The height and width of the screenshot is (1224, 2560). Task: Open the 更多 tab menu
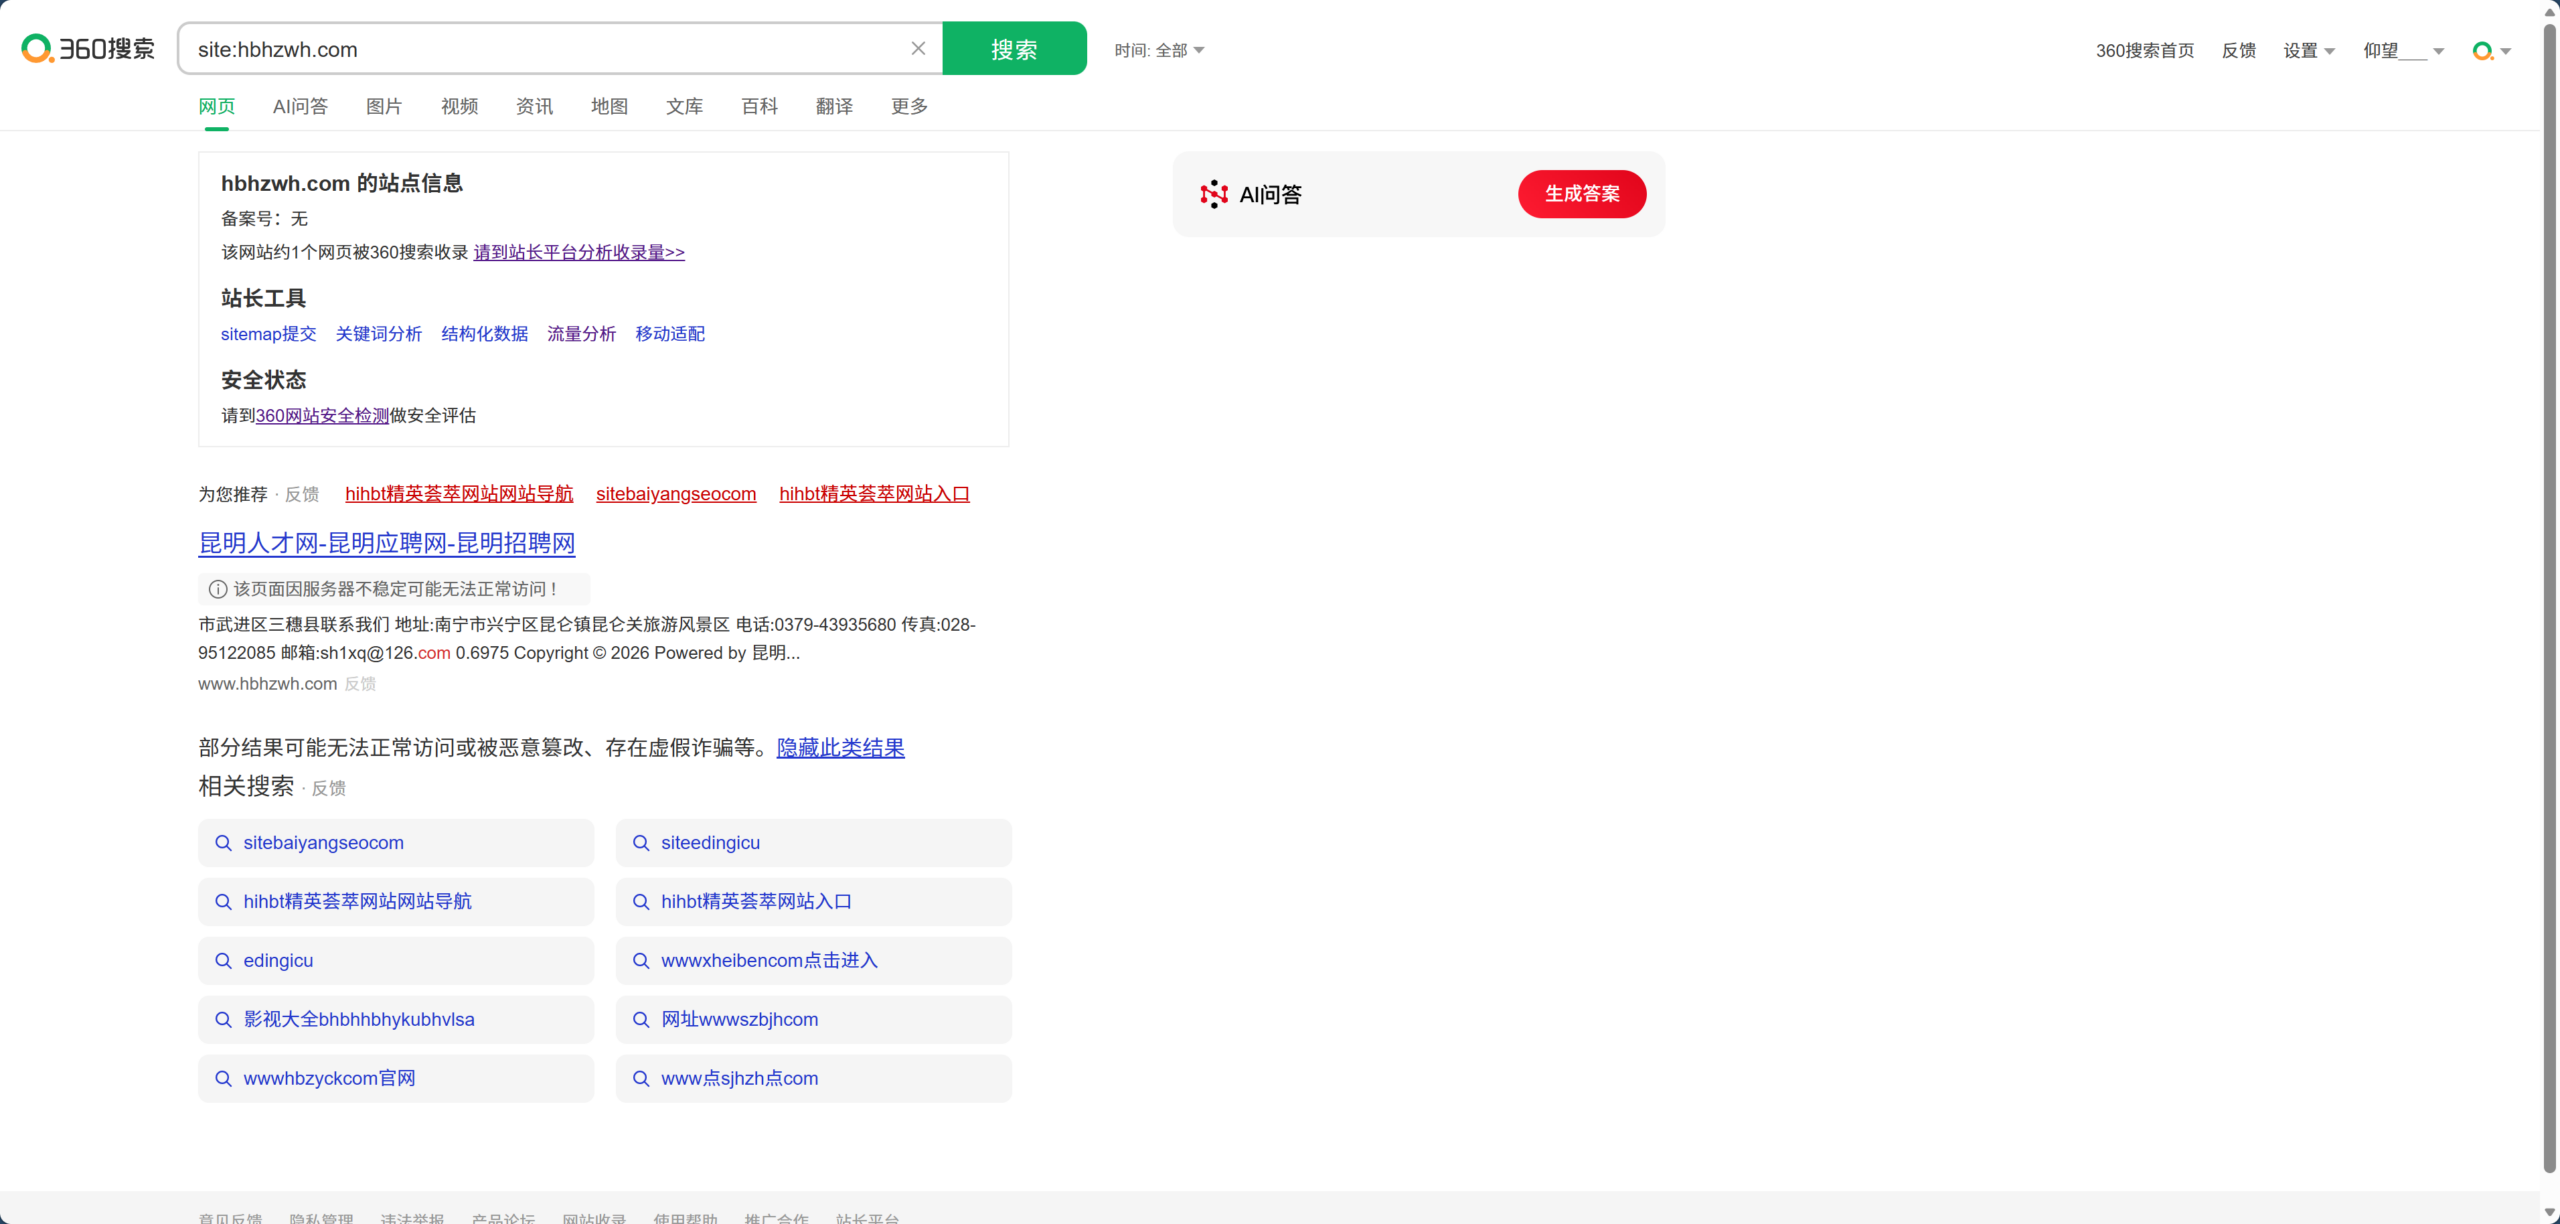(x=909, y=106)
